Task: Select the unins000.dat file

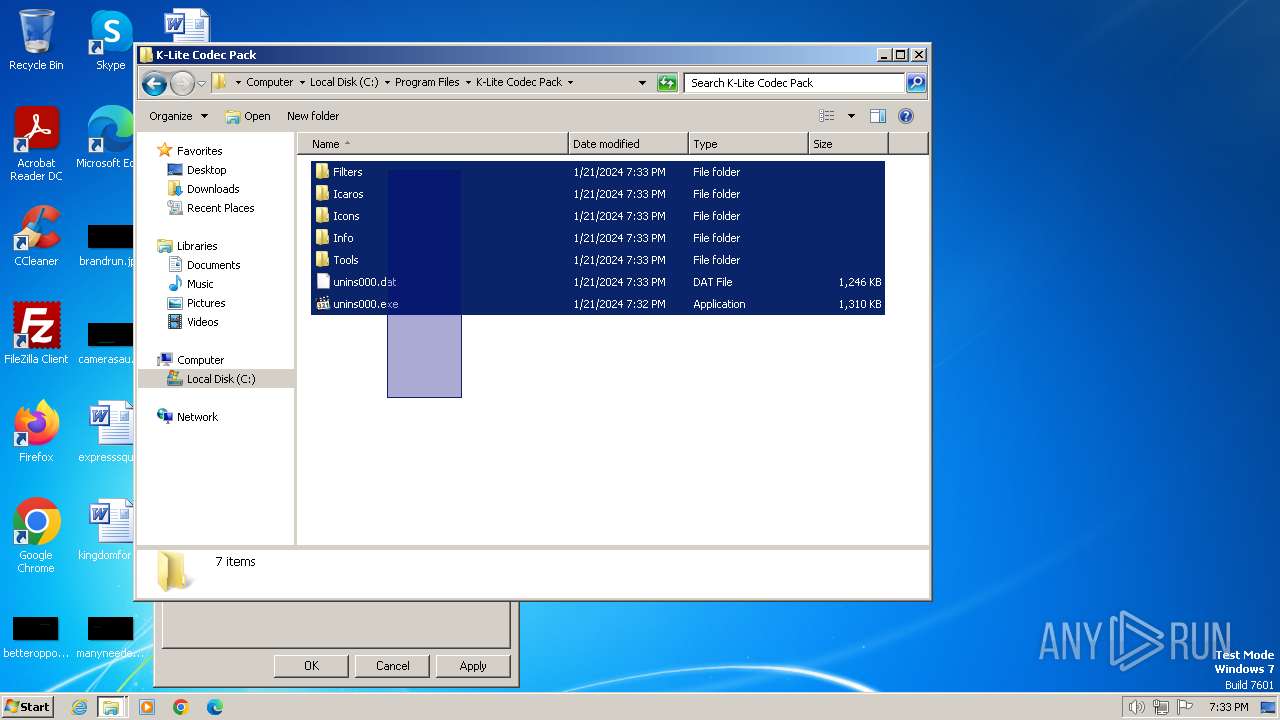Action: coord(597,282)
